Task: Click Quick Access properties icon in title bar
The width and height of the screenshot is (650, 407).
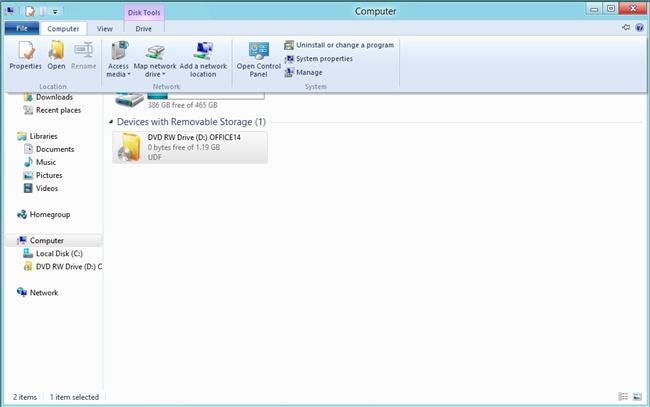Action: pyautogui.click(x=30, y=11)
